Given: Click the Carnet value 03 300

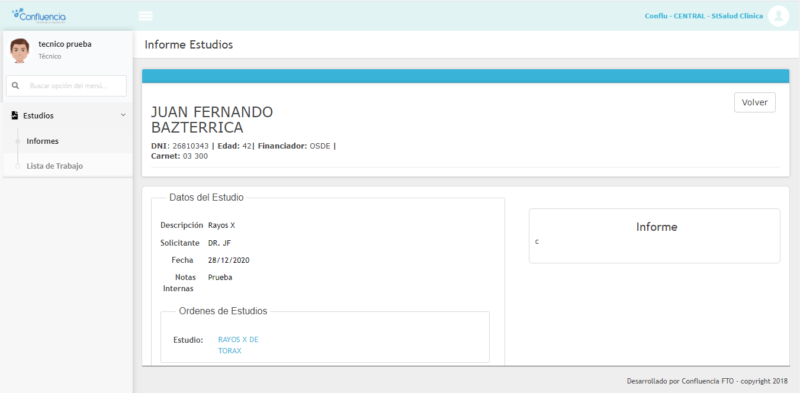Looking at the screenshot, I should pyautogui.click(x=195, y=156).
